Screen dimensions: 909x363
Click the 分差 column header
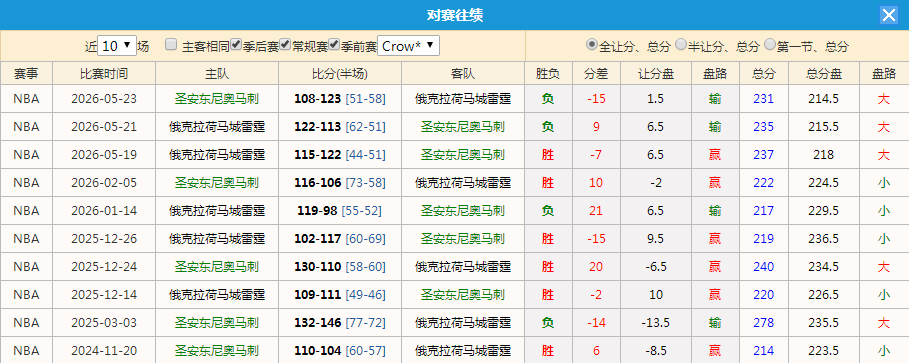click(x=596, y=74)
